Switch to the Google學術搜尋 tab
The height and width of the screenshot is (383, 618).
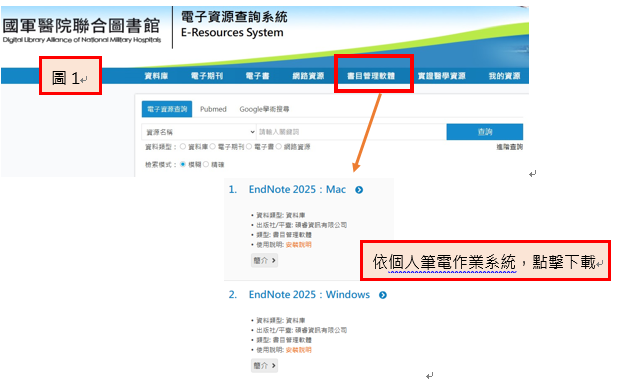click(264, 109)
